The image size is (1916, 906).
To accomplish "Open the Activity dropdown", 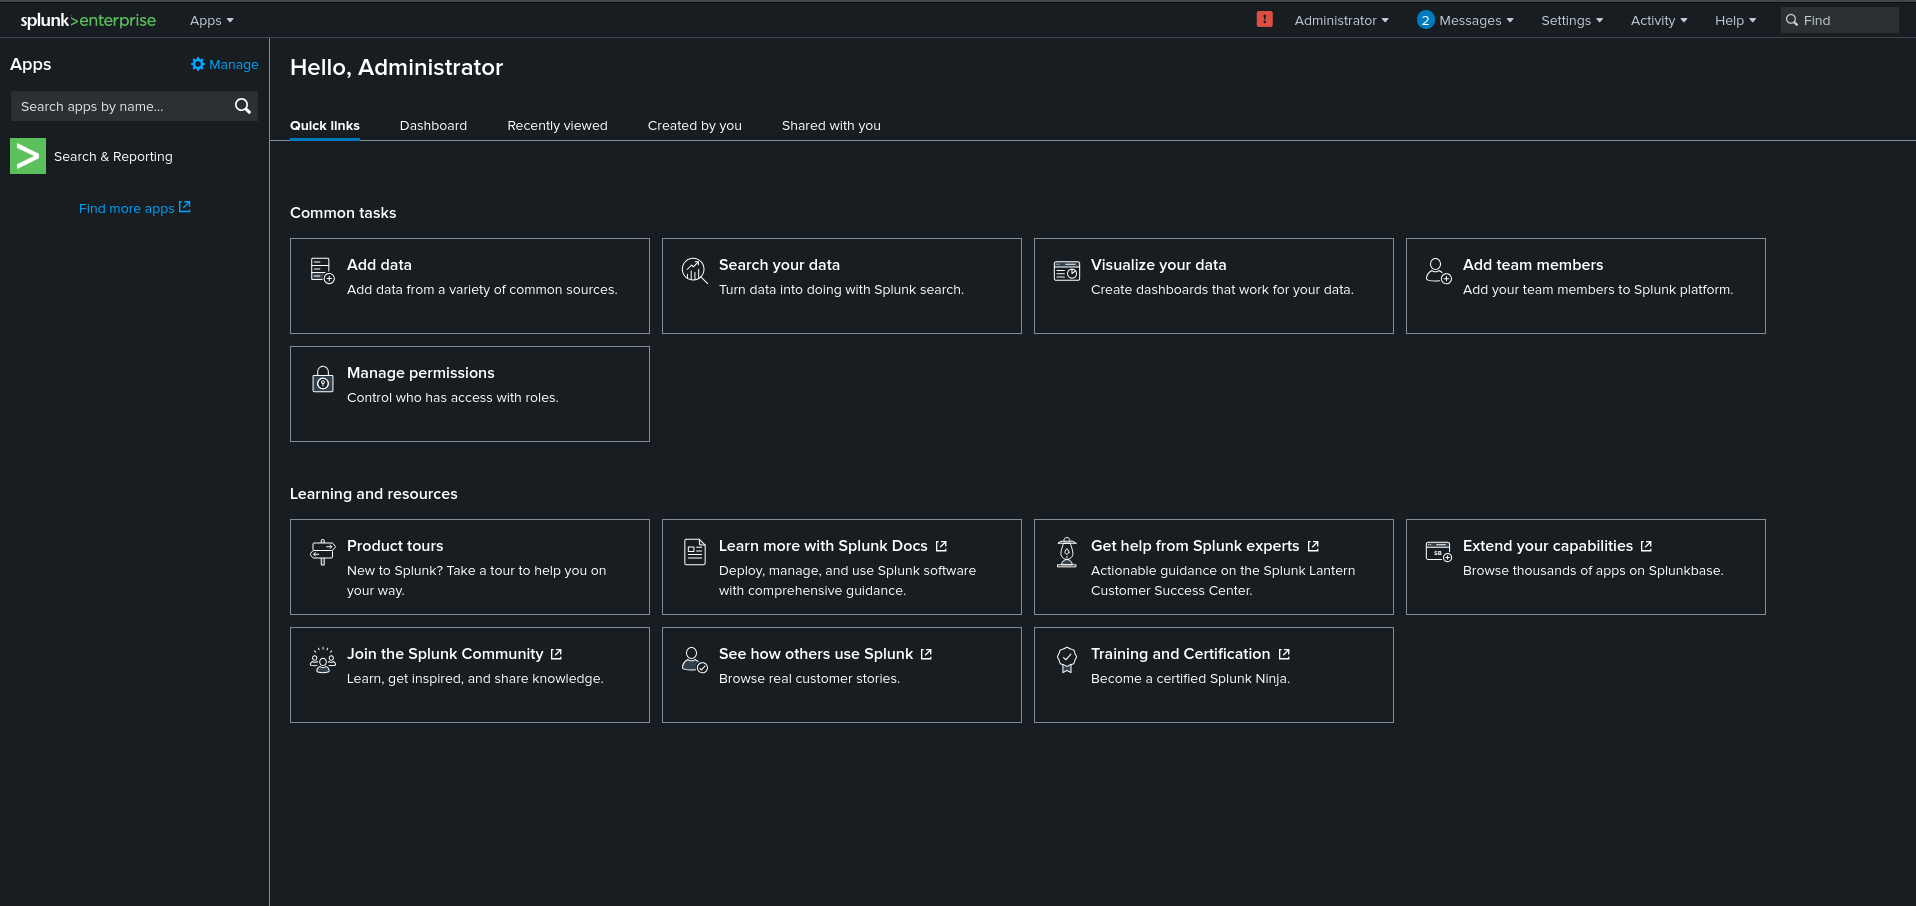I will coord(1659,20).
